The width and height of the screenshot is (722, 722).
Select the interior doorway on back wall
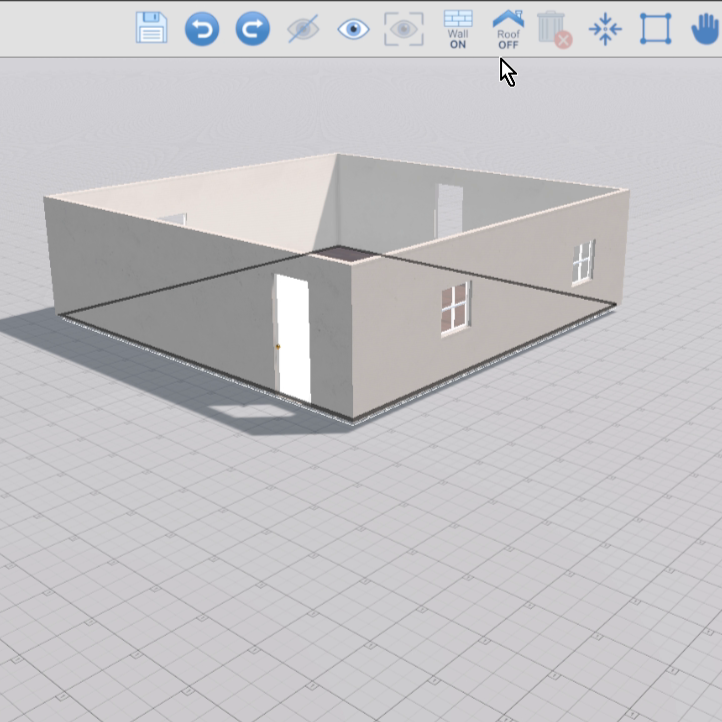[x=449, y=211]
